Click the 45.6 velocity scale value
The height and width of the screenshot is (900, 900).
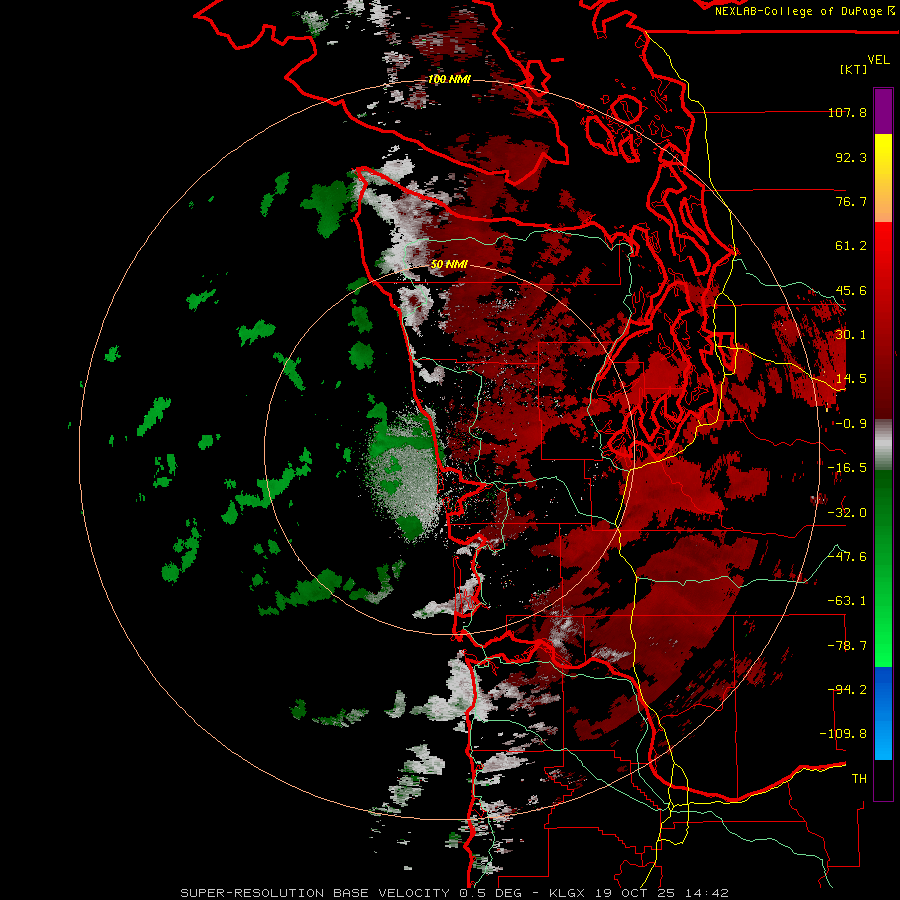851,290
